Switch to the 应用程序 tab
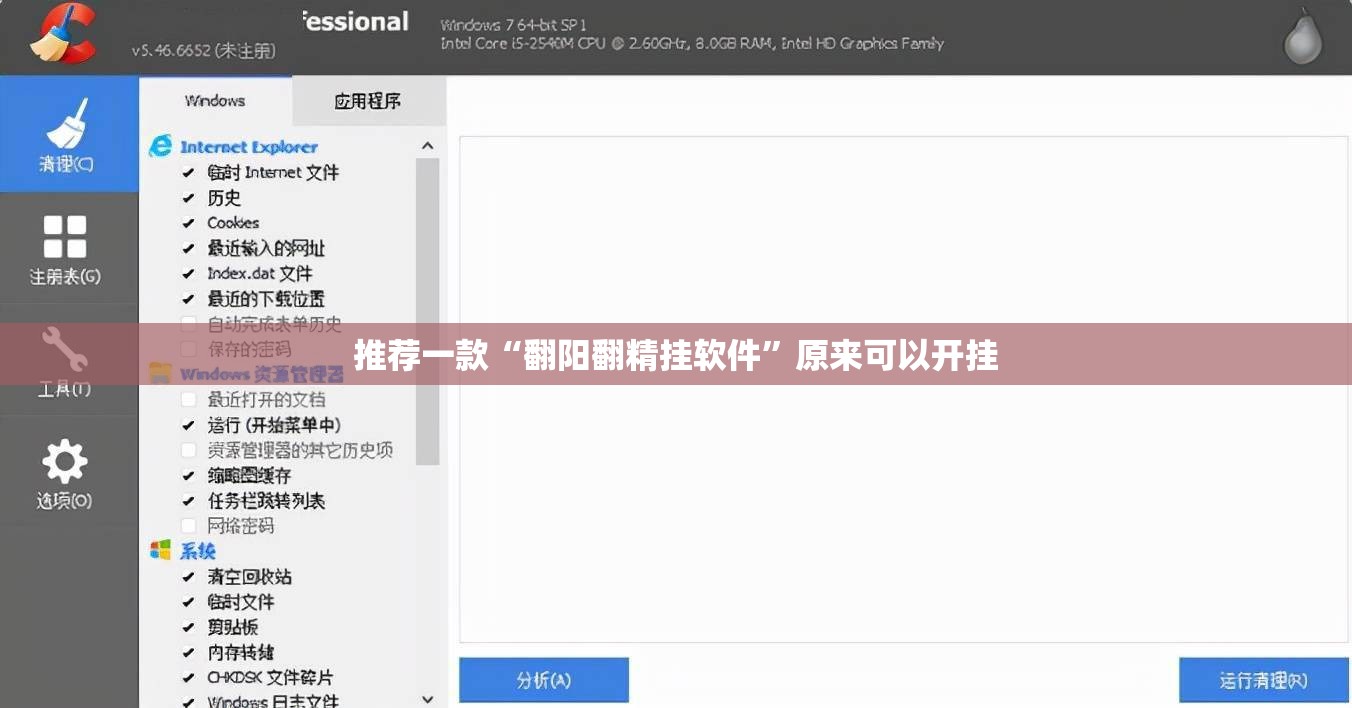Viewport: 1352px width, 708px height. (x=367, y=101)
